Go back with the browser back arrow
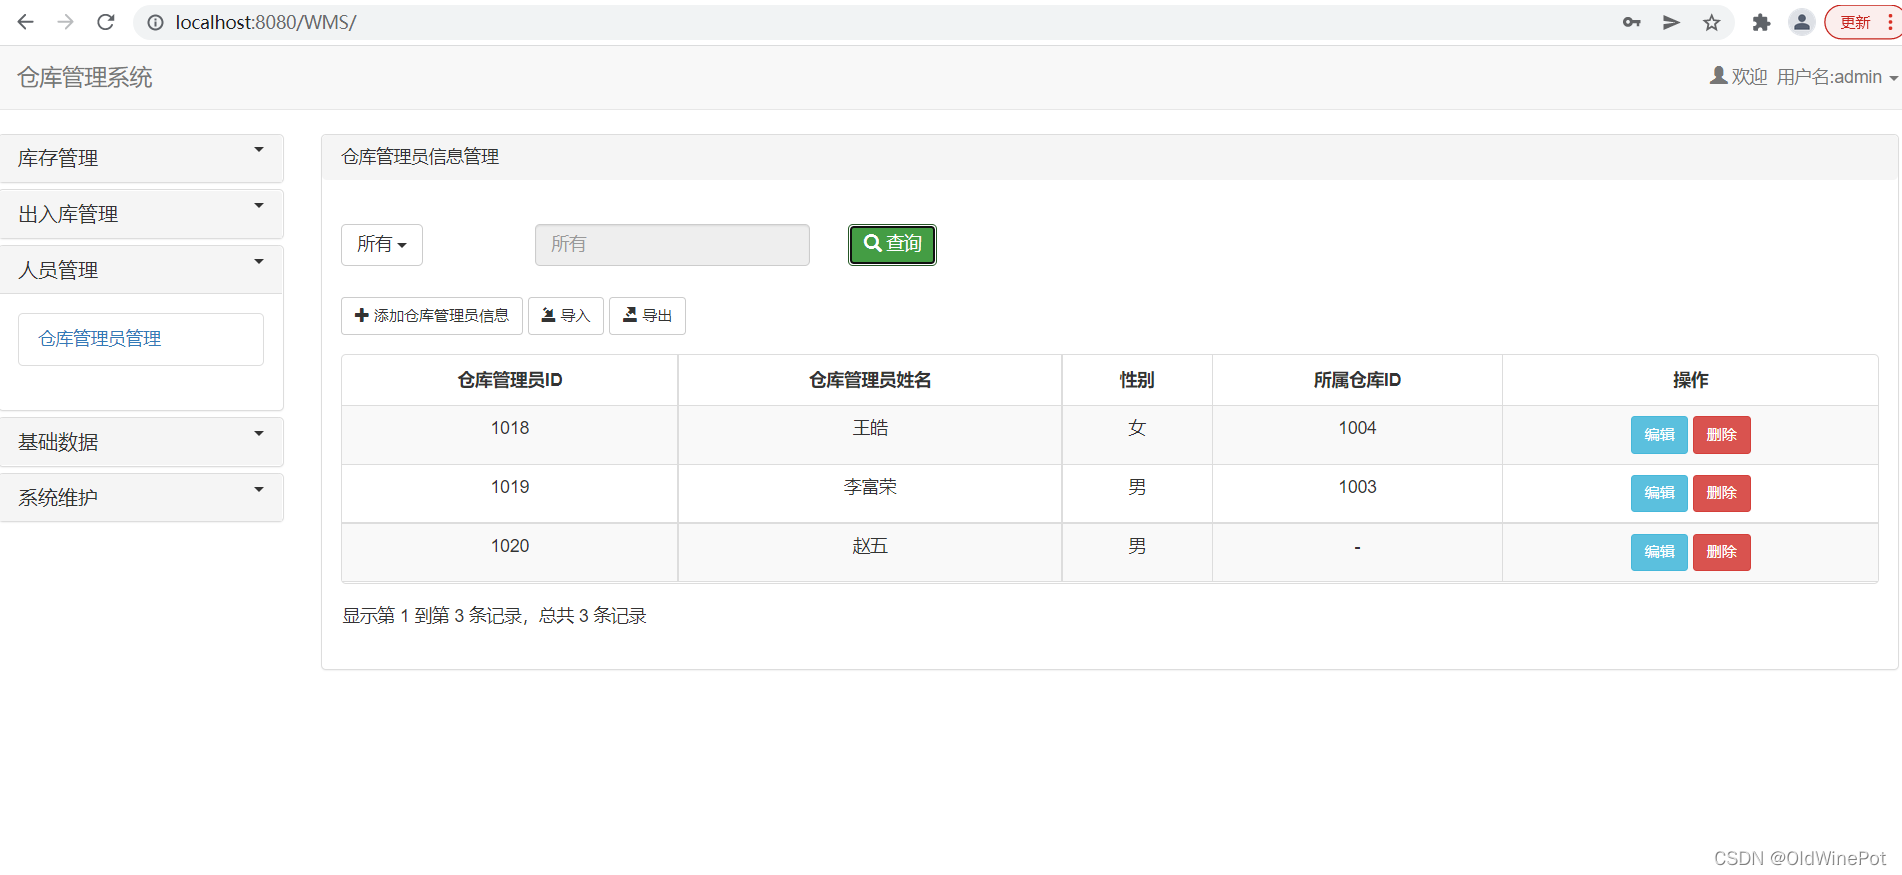Viewport: 1902px width, 875px height. [x=26, y=22]
